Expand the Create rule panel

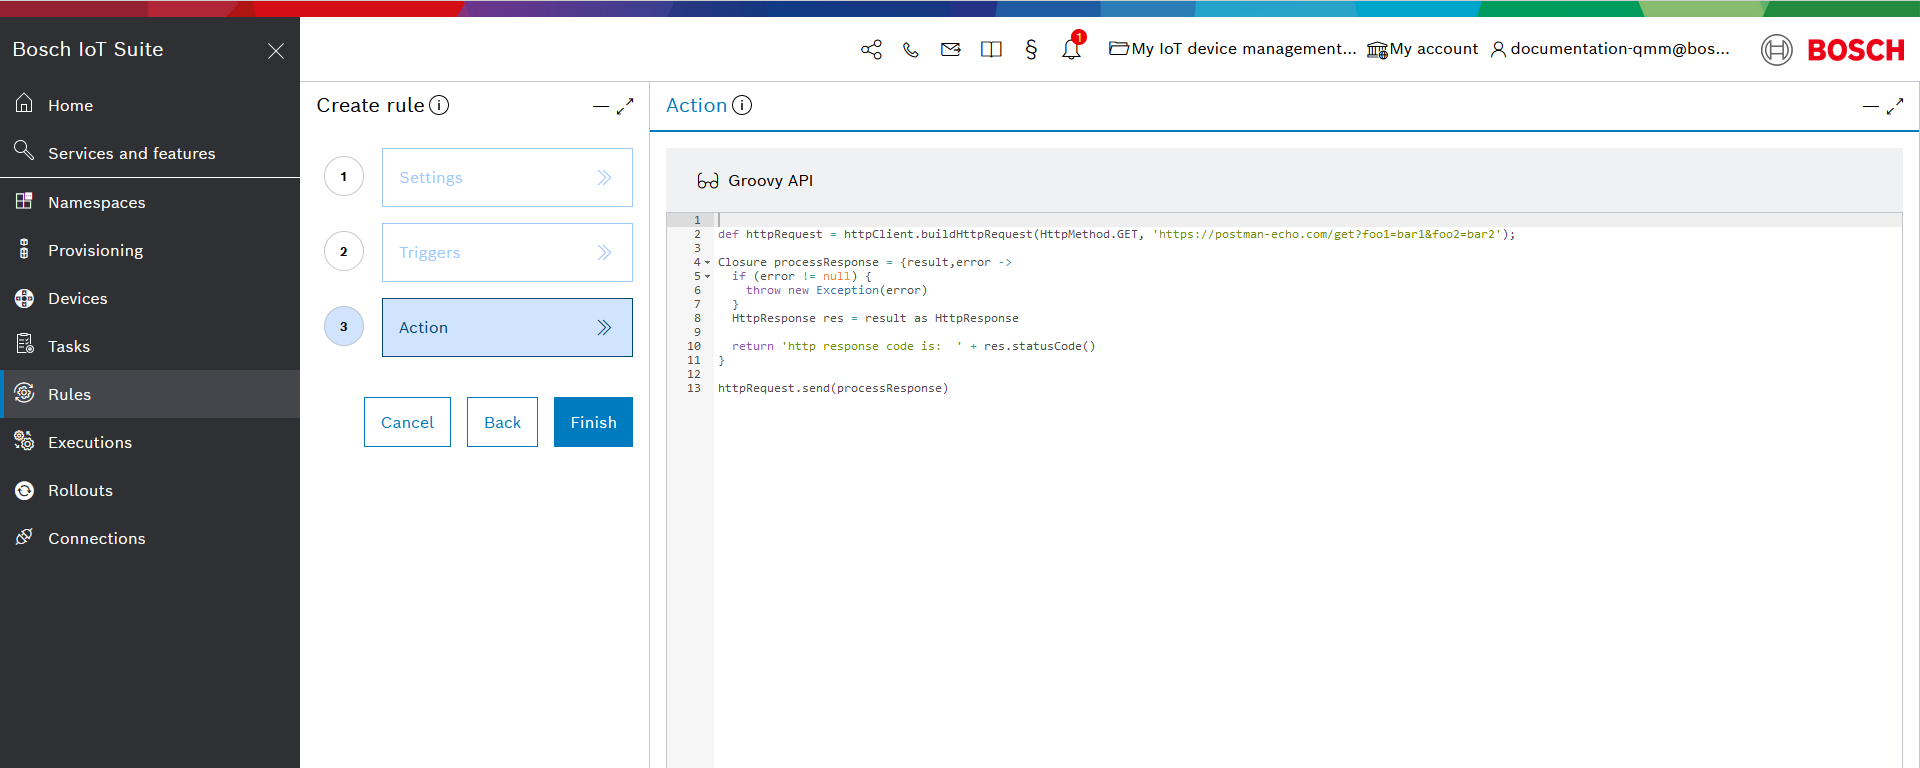coord(625,106)
